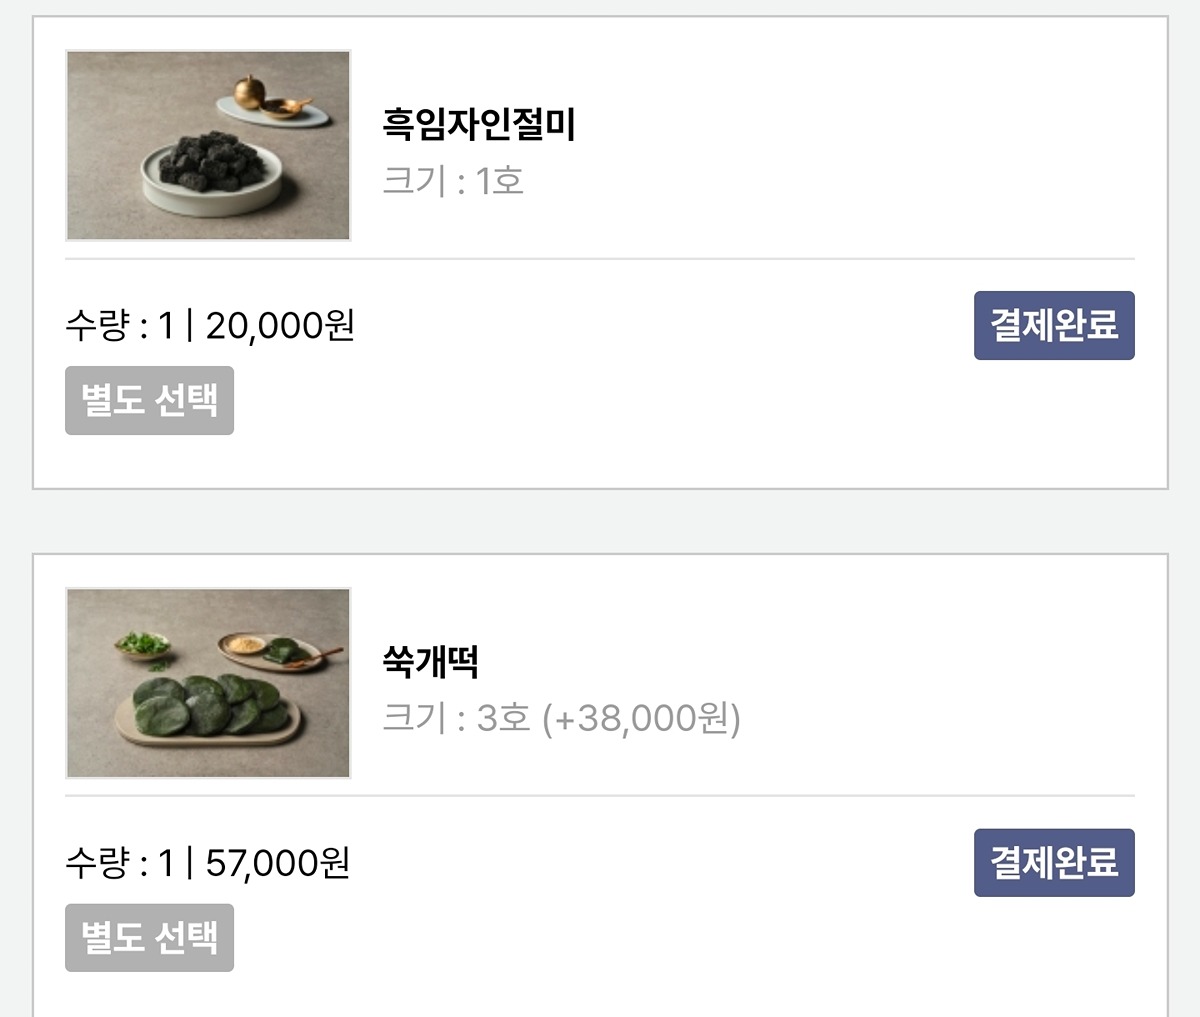Click the 57,000원 price
Viewport: 1200px width, 1017px height.
coord(278,863)
